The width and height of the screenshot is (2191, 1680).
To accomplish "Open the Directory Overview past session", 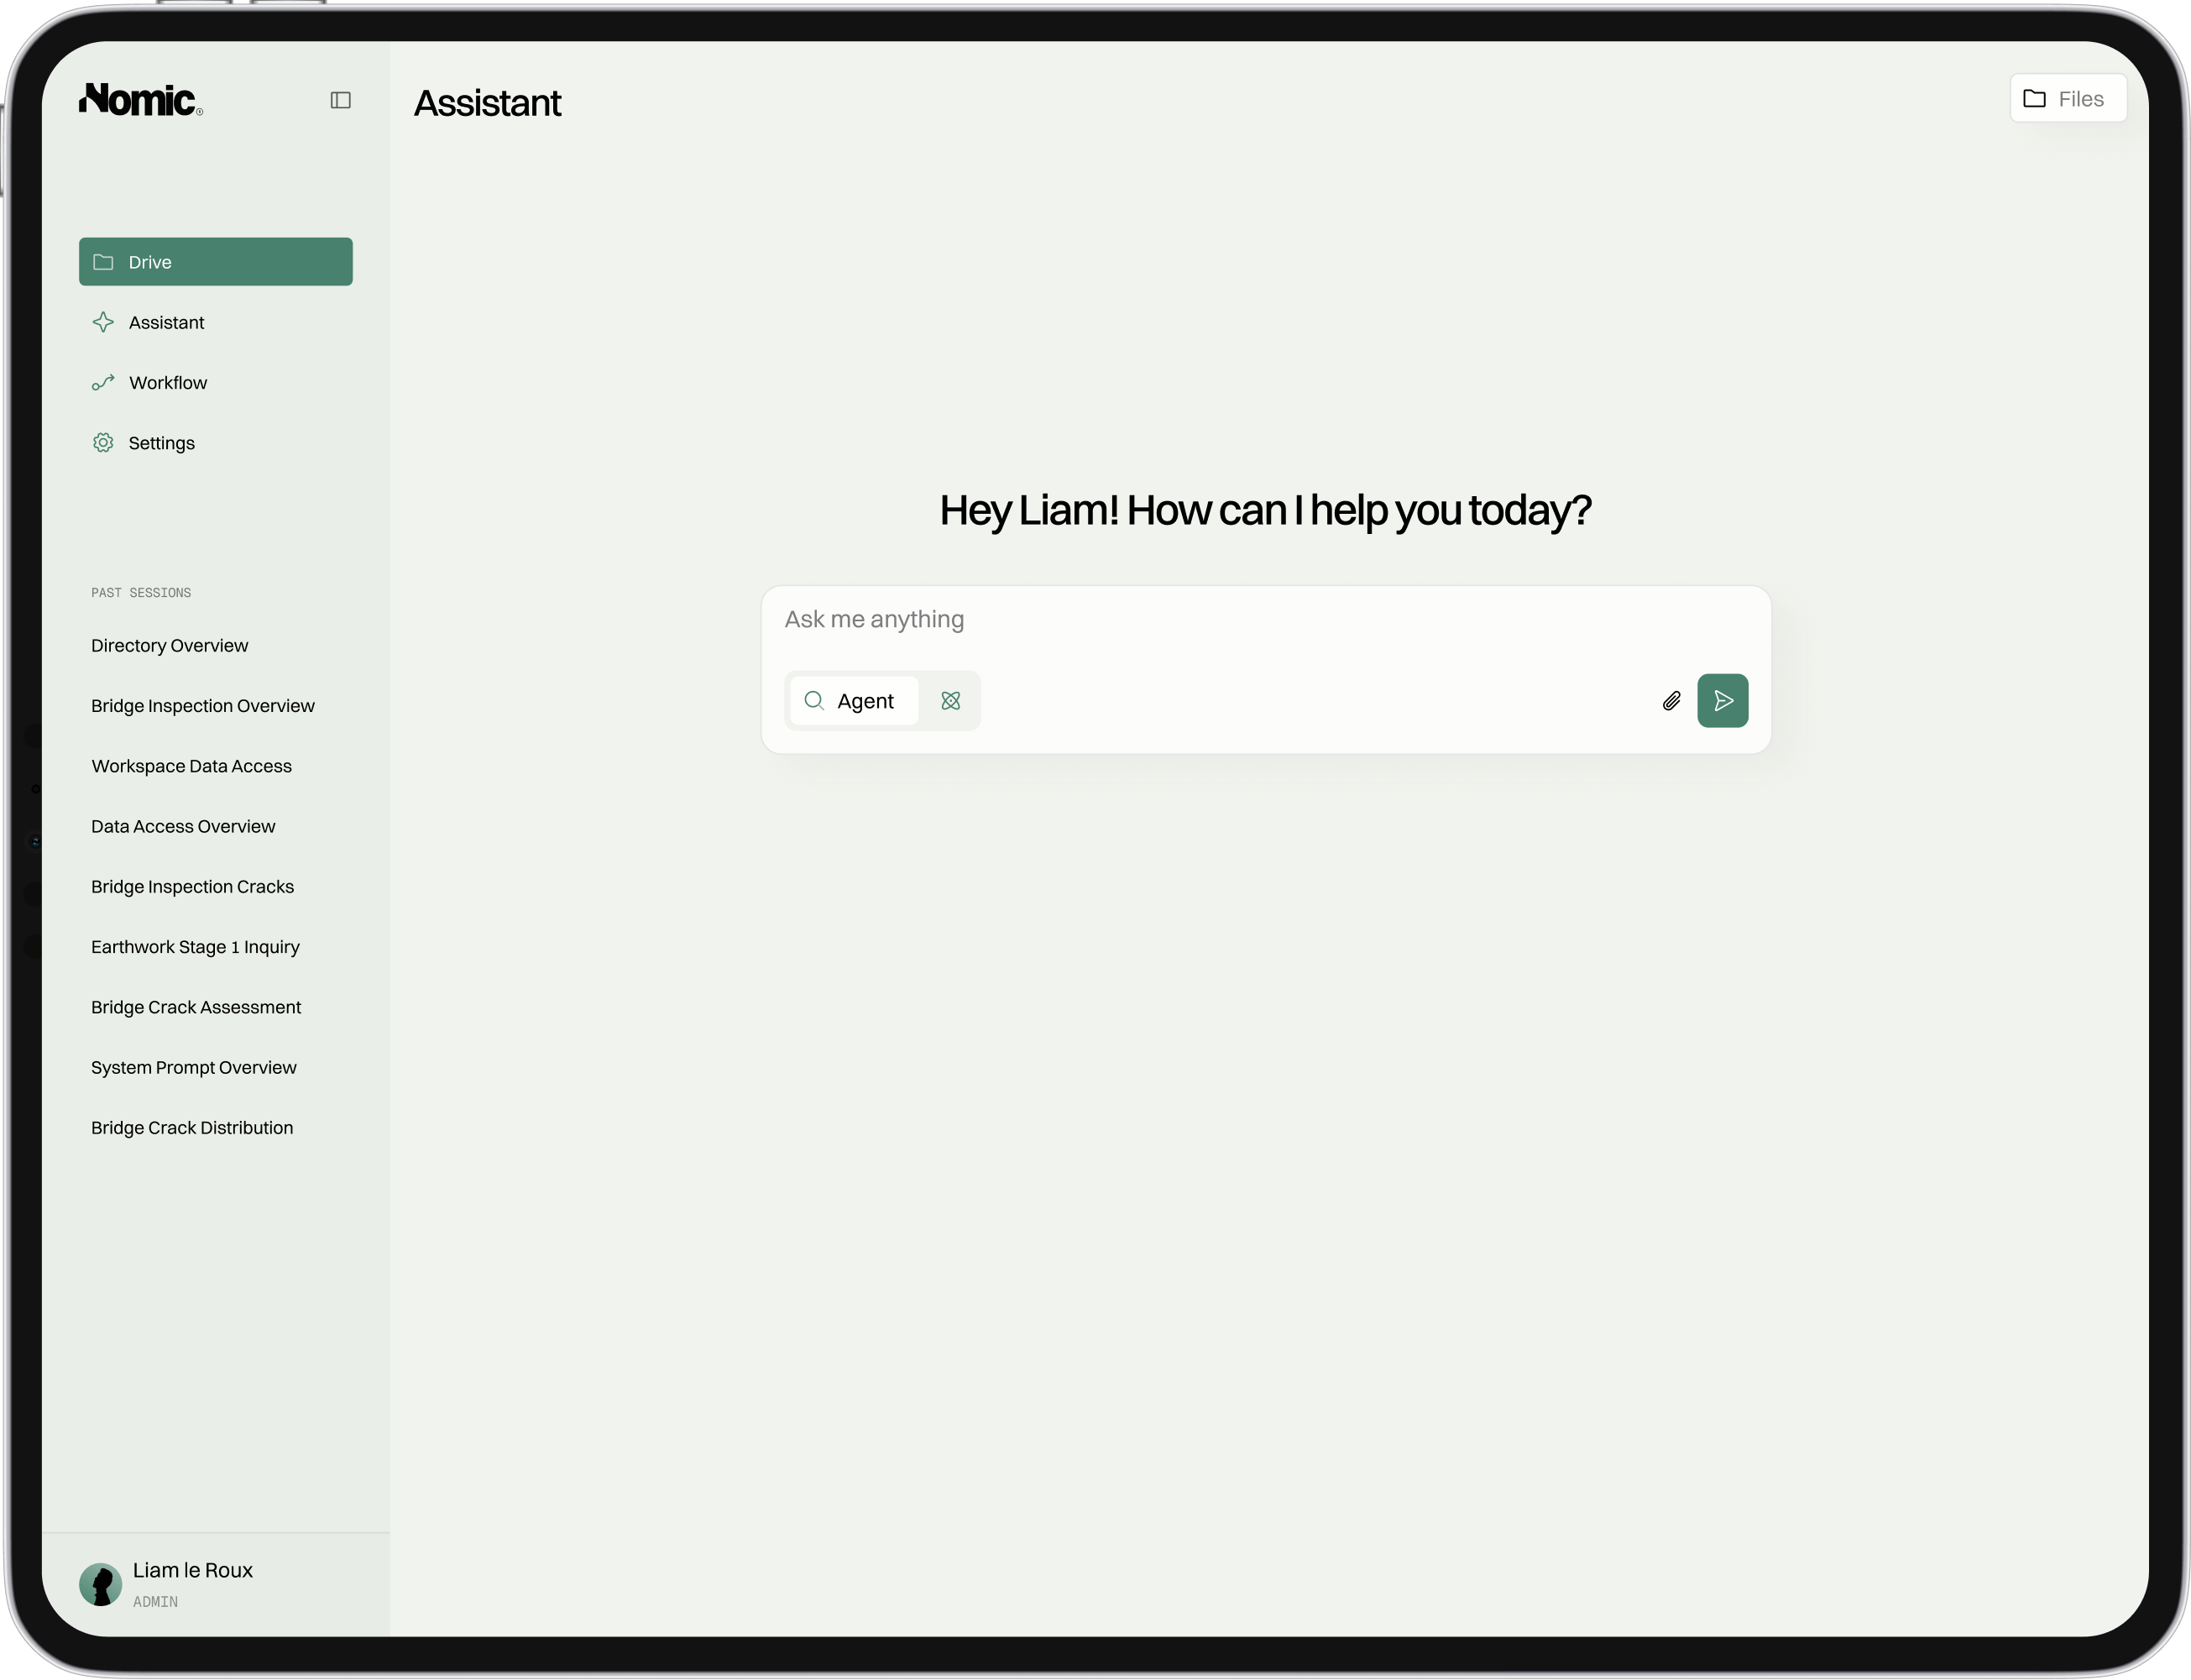I will (169, 646).
